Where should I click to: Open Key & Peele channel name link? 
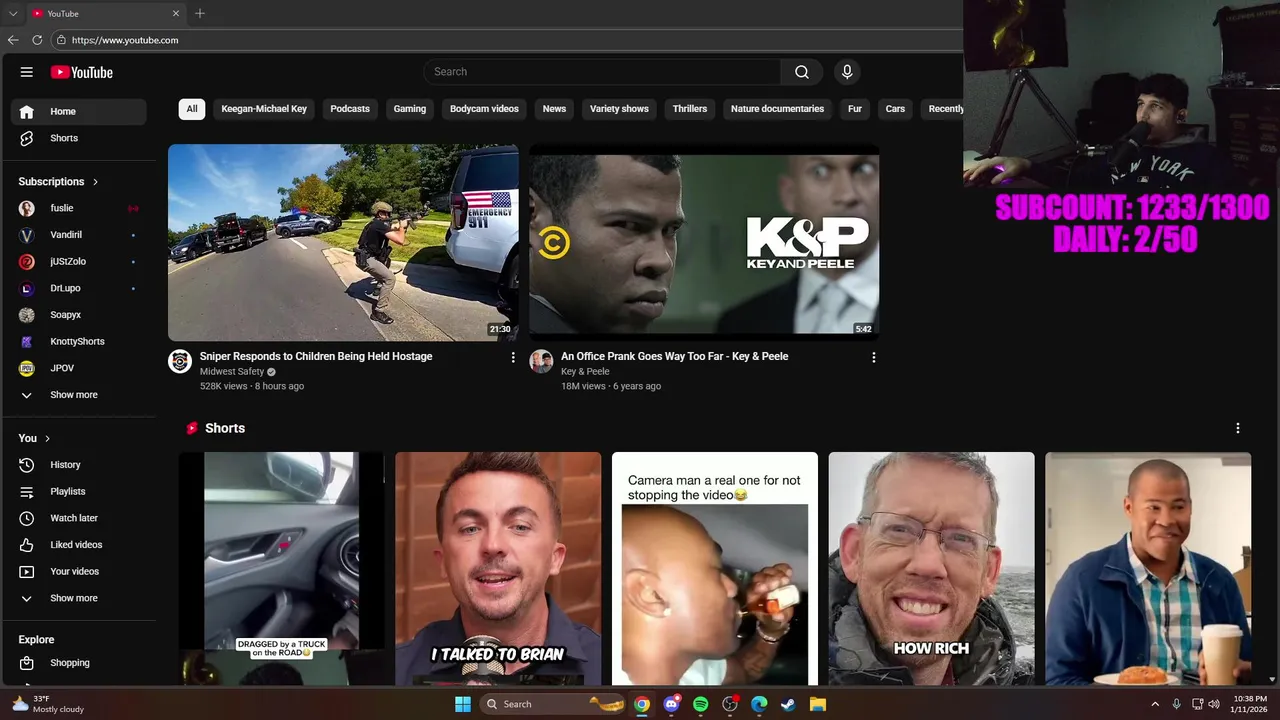(585, 372)
